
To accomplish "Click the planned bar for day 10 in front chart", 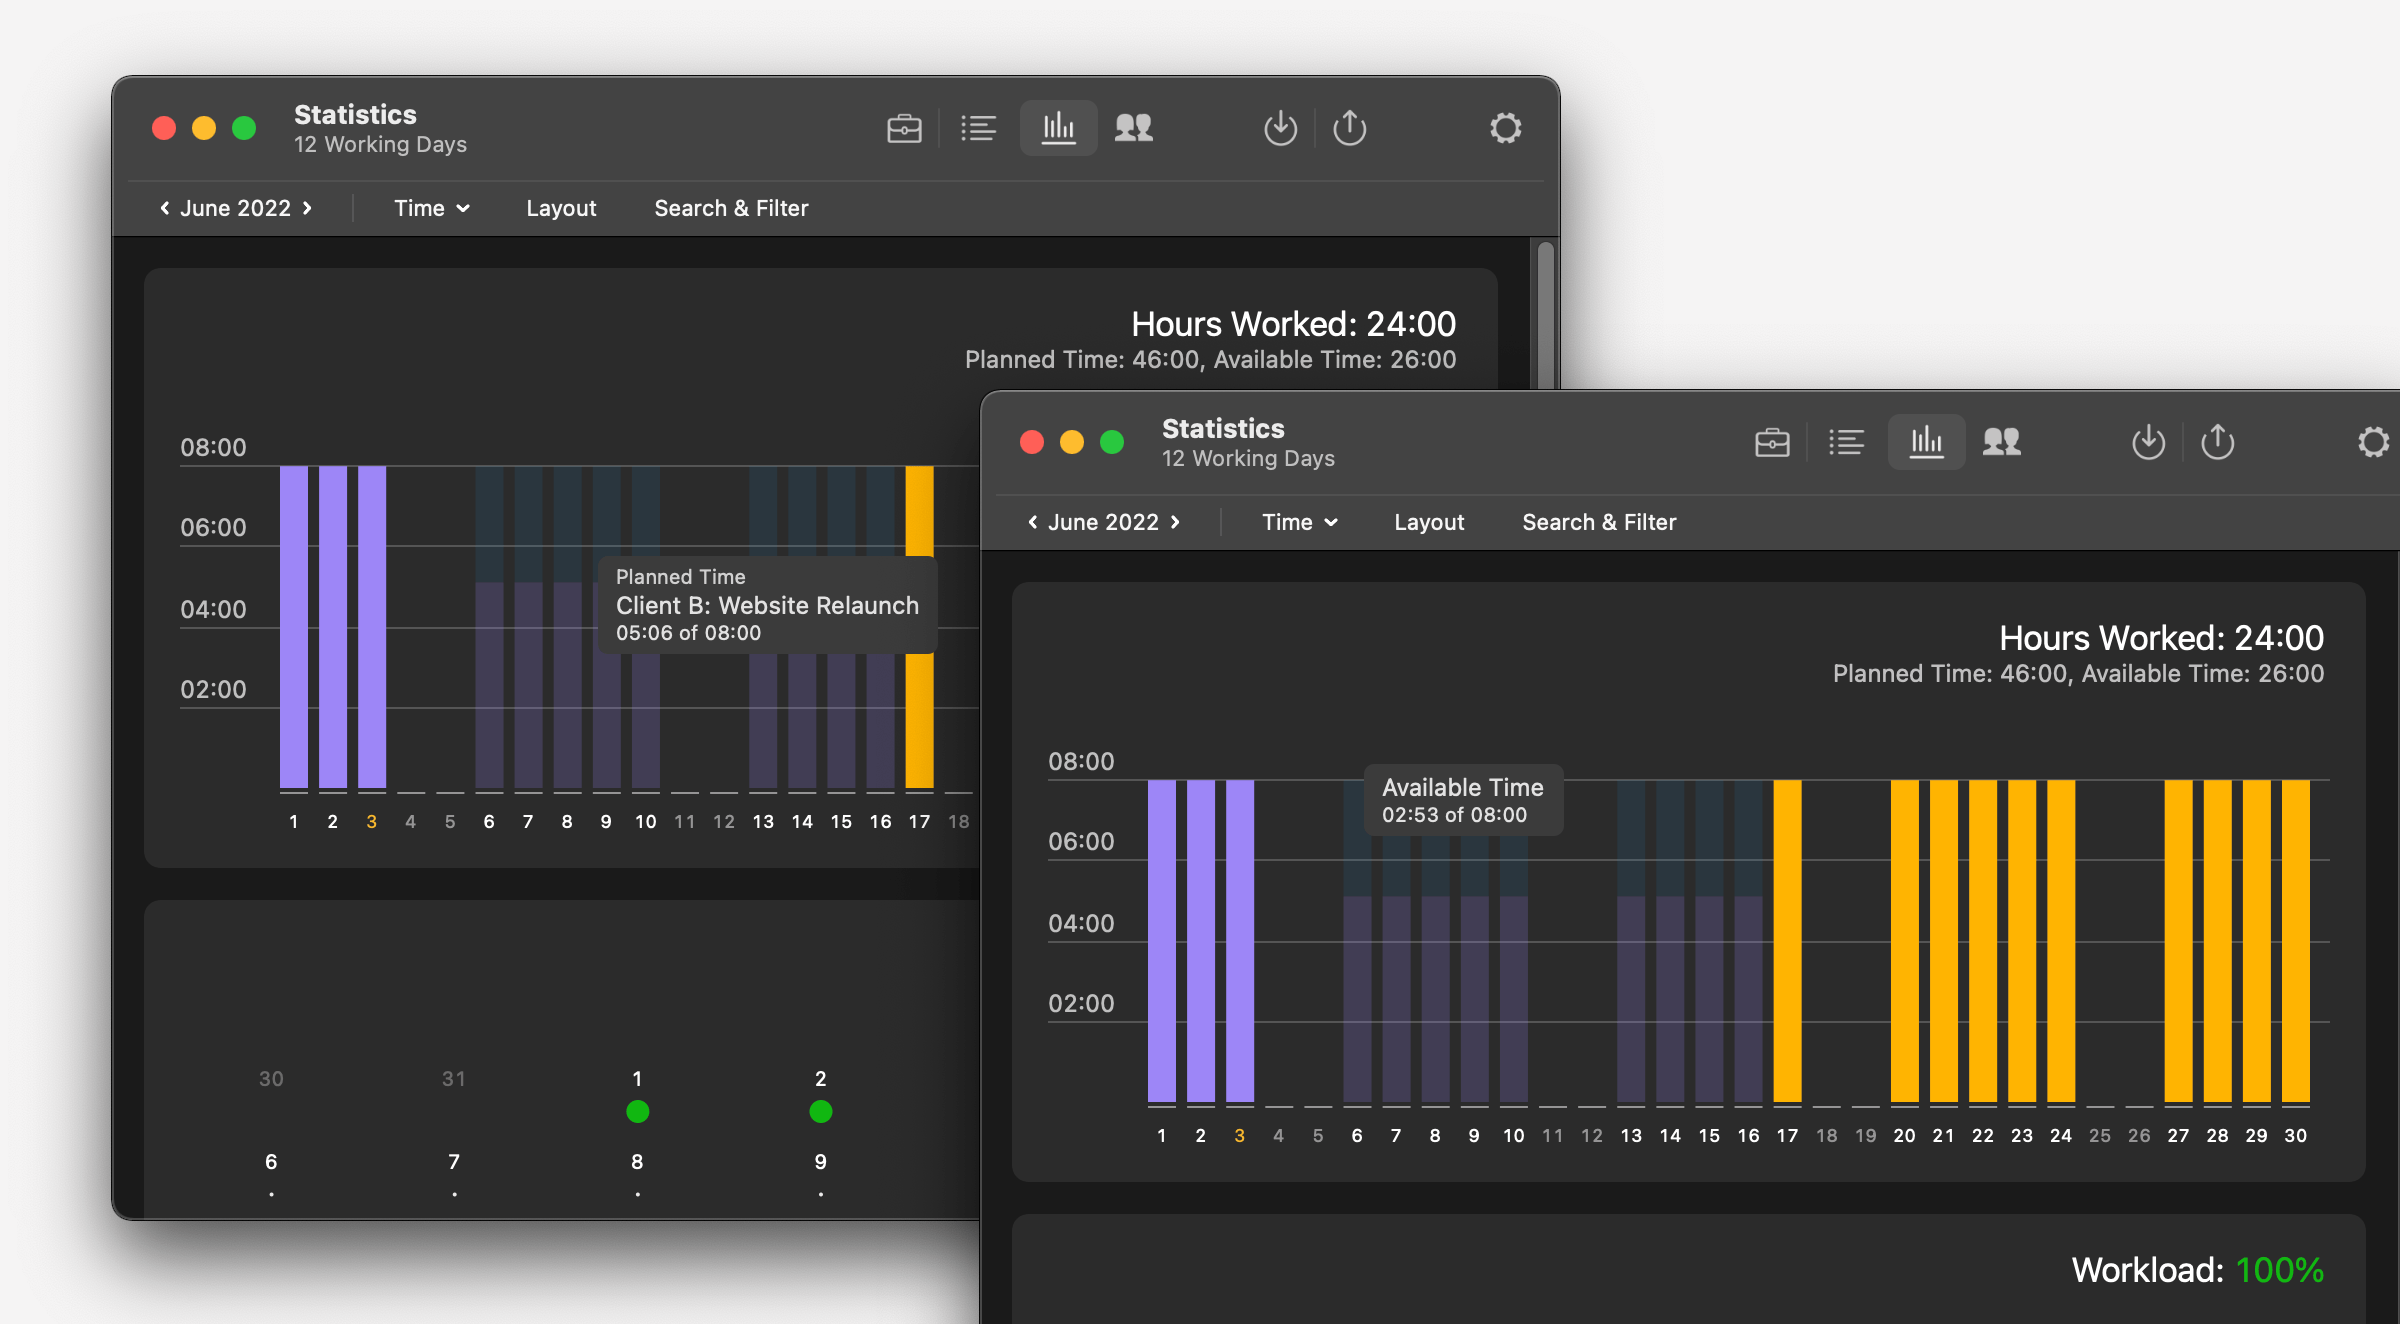I will pos(1514,999).
